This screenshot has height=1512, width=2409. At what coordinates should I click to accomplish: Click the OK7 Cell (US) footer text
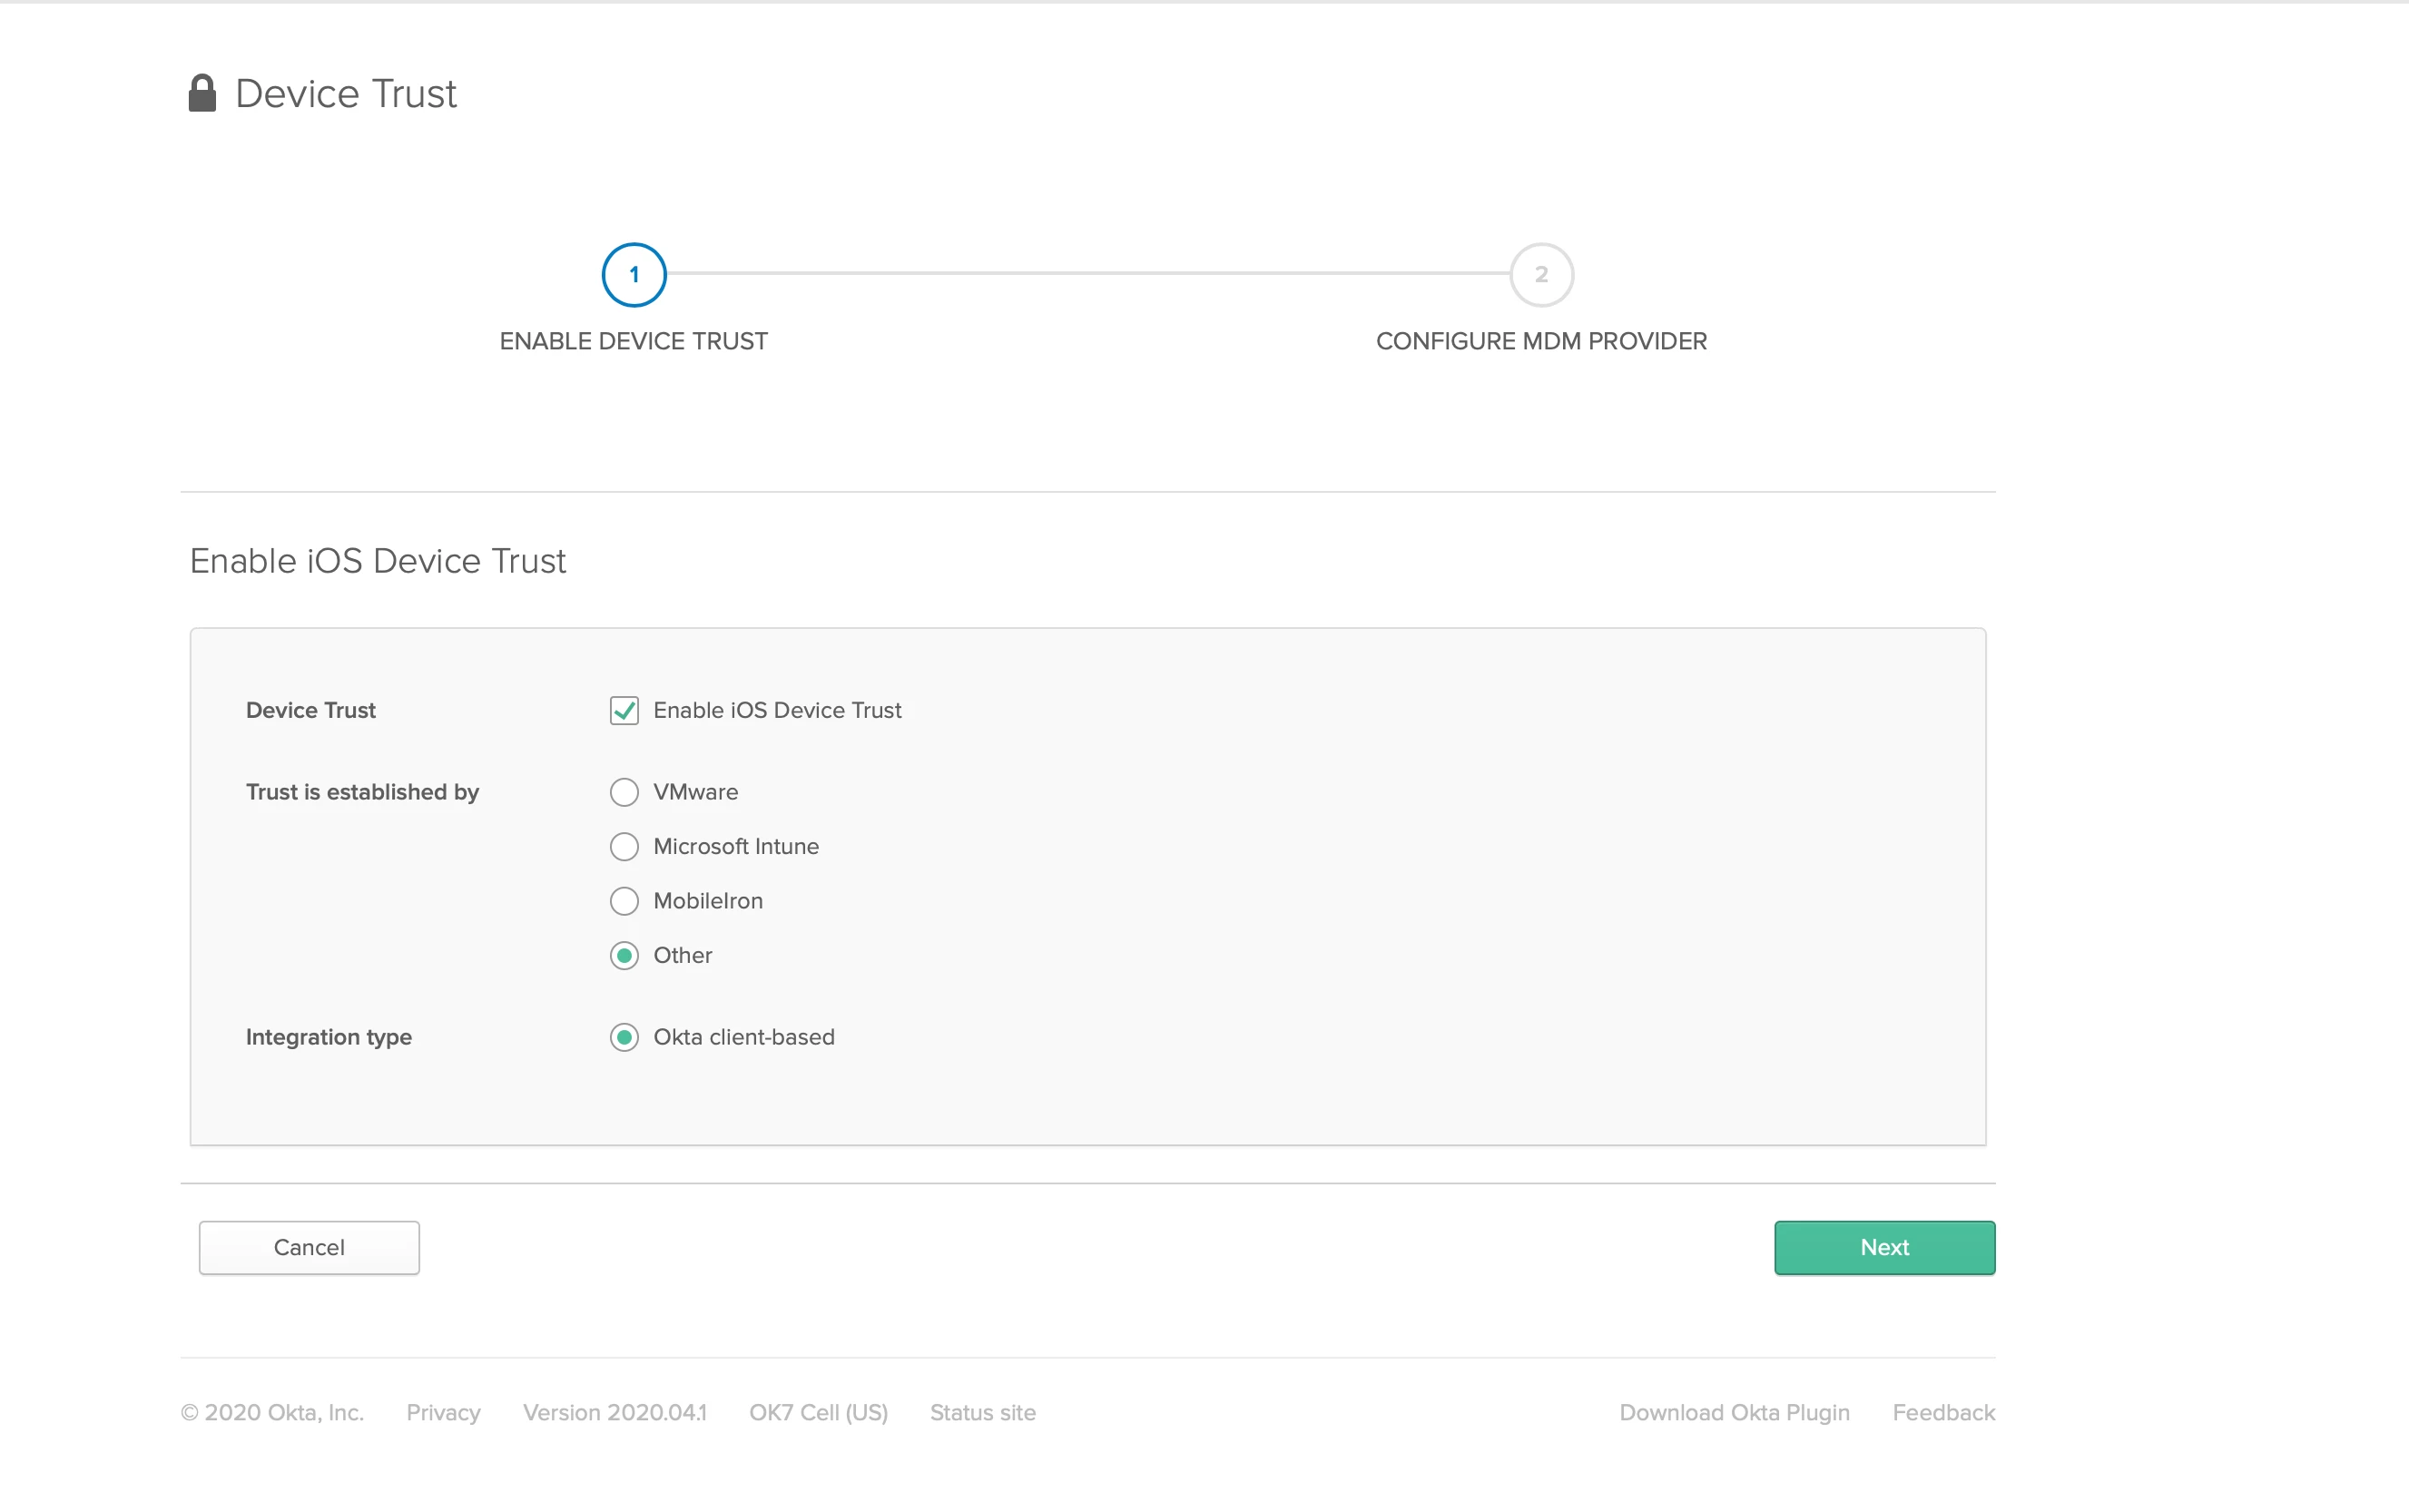pyautogui.click(x=818, y=1412)
